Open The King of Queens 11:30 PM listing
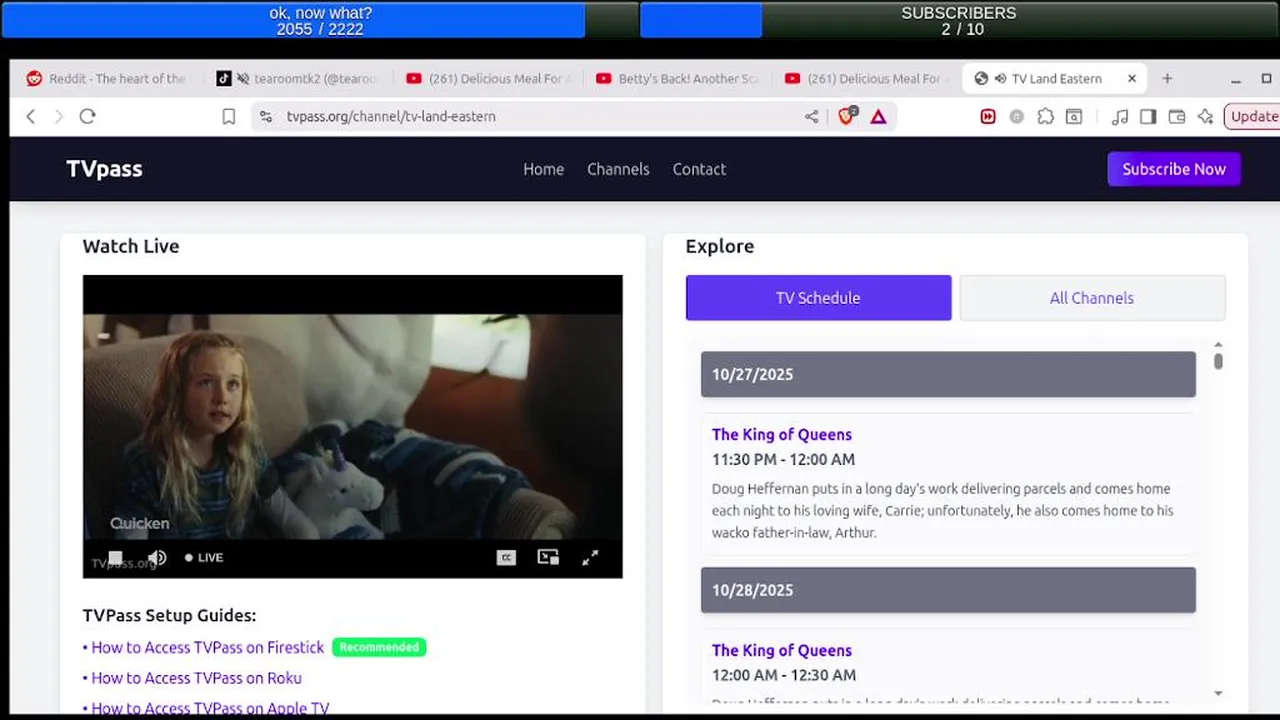Viewport: 1280px width, 720px height. [x=782, y=434]
